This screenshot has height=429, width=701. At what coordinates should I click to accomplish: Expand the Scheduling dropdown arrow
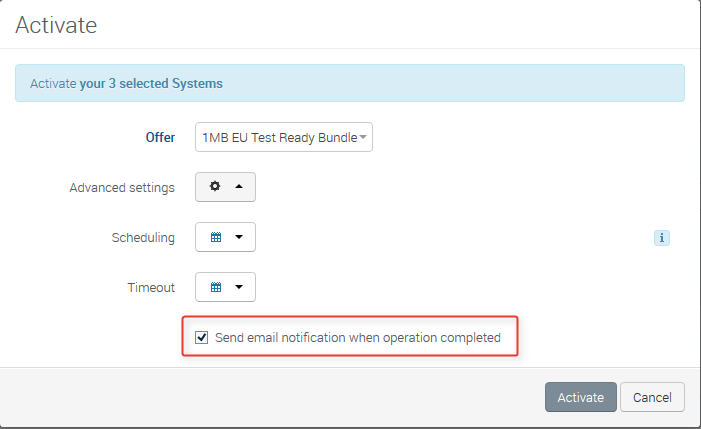238,237
